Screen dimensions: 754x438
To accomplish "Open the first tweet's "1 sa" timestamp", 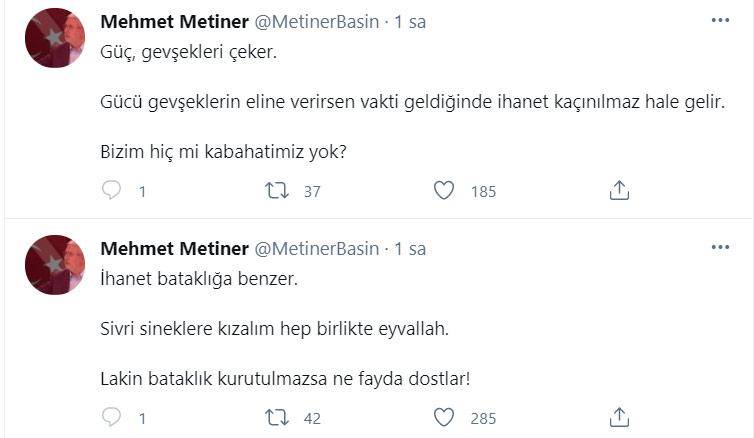I will click(411, 22).
